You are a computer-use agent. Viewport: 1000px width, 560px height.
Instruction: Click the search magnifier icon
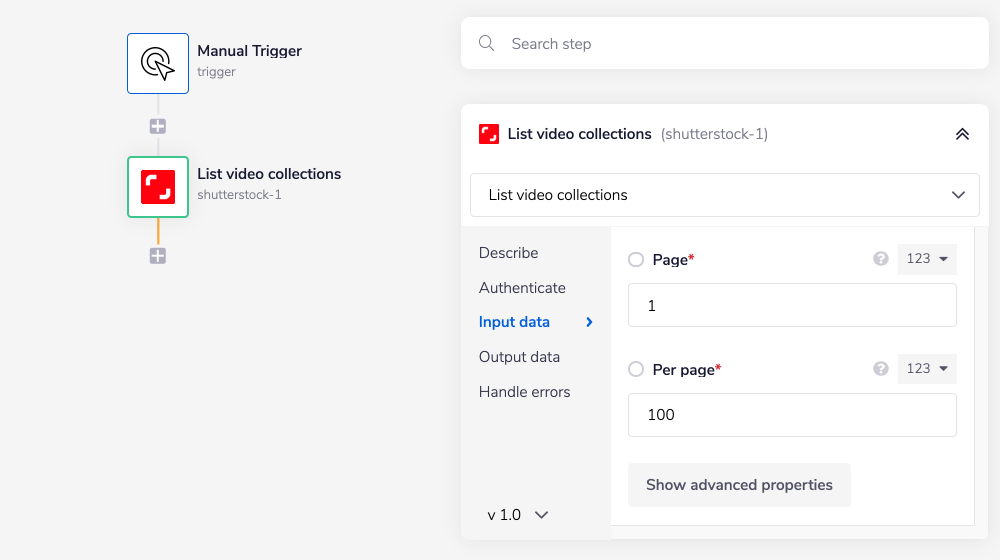[x=487, y=44]
